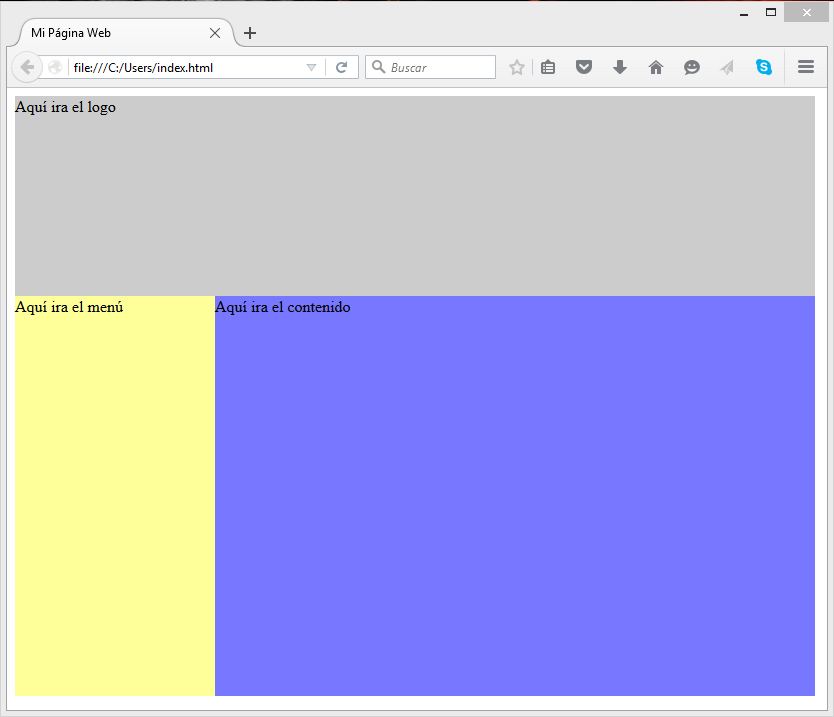Save the page to Pocket
Viewport: 834px width, 717px height.
[x=584, y=67]
